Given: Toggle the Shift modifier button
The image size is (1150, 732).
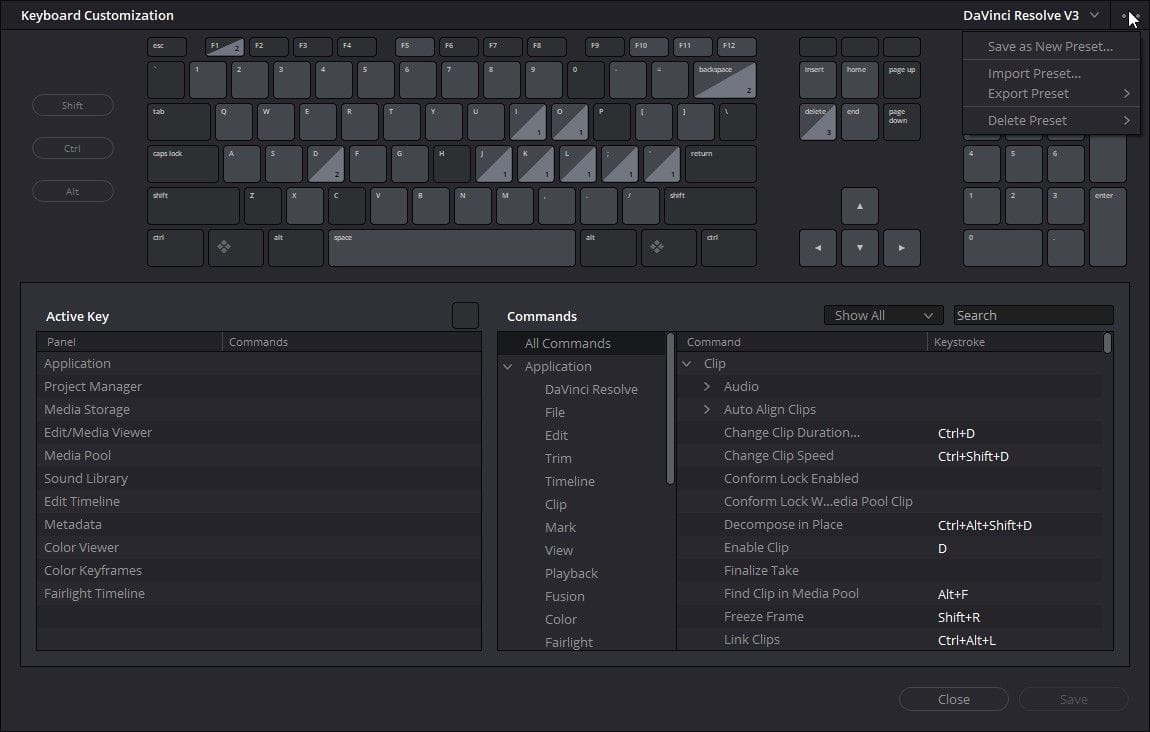Looking at the screenshot, I should coord(73,106).
